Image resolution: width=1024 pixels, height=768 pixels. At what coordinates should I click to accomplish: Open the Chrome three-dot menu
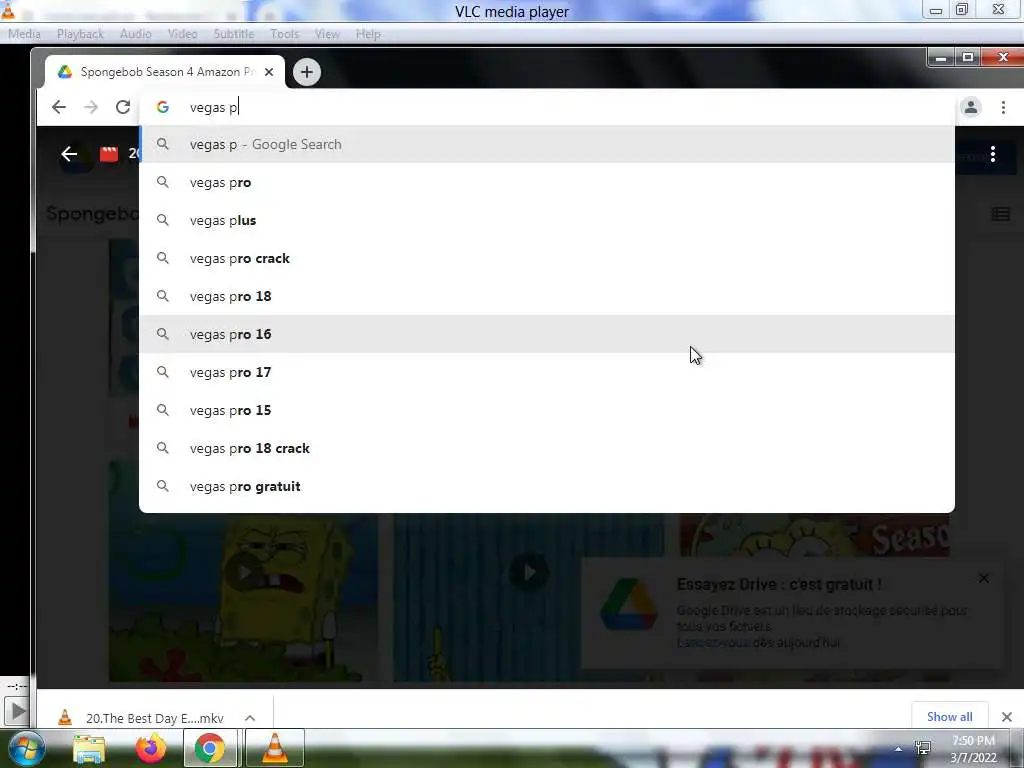(1003, 107)
